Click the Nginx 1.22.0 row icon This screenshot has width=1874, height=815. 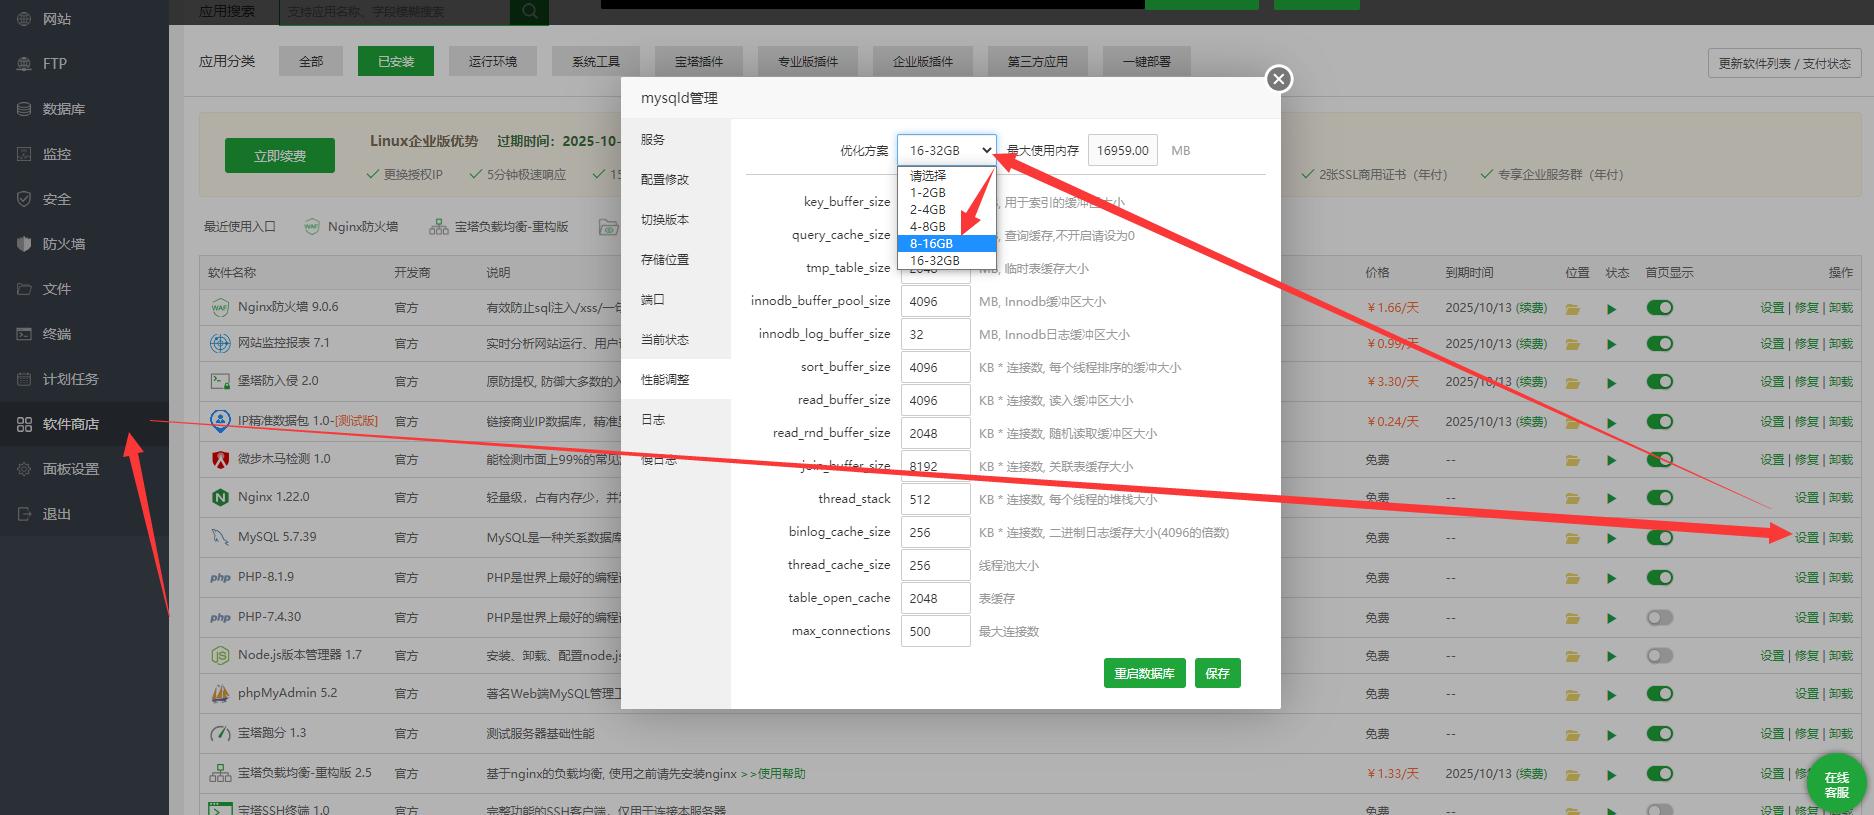click(x=220, y=497)
